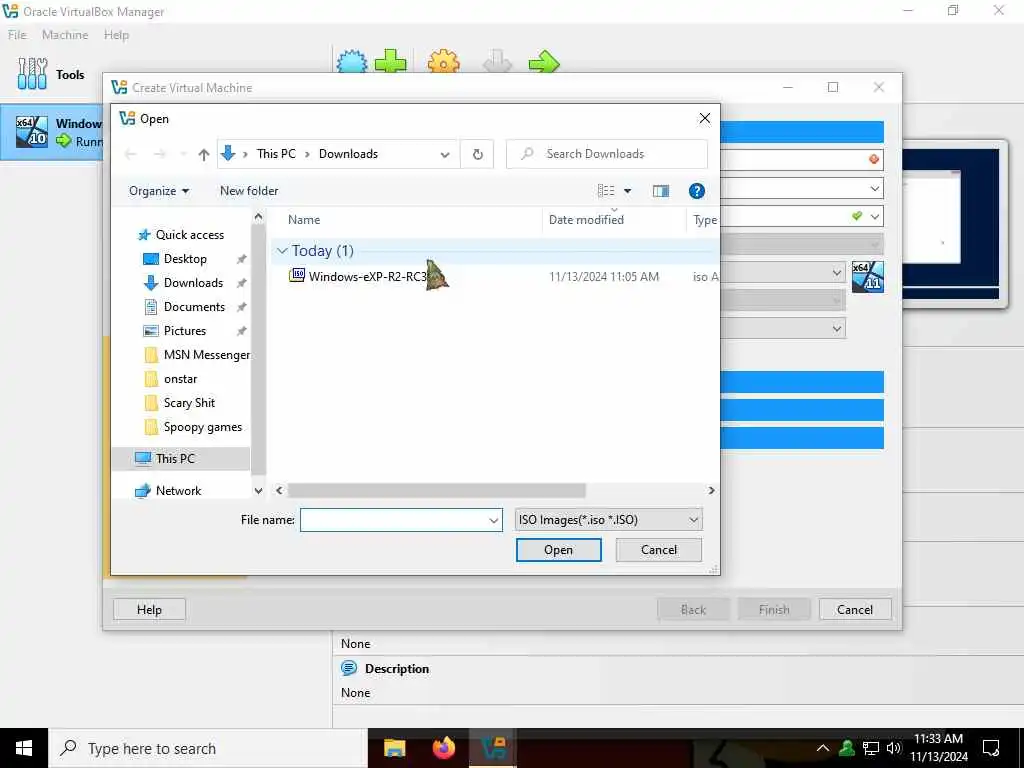Screen dimensions: 1024x768
Task: Click the green Start arrow icon in VirtualBox toolbar
Action: pos(544,63)
